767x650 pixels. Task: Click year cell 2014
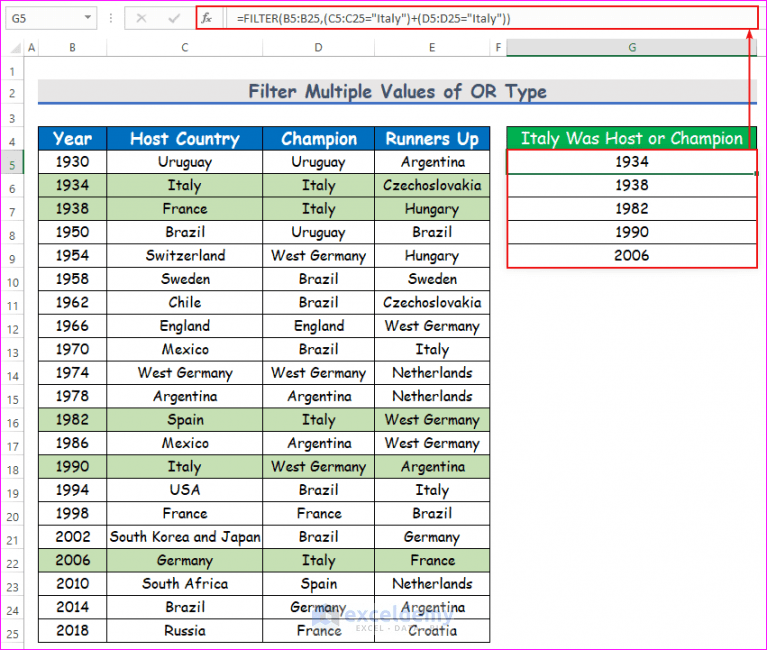(x=72, y=607)
